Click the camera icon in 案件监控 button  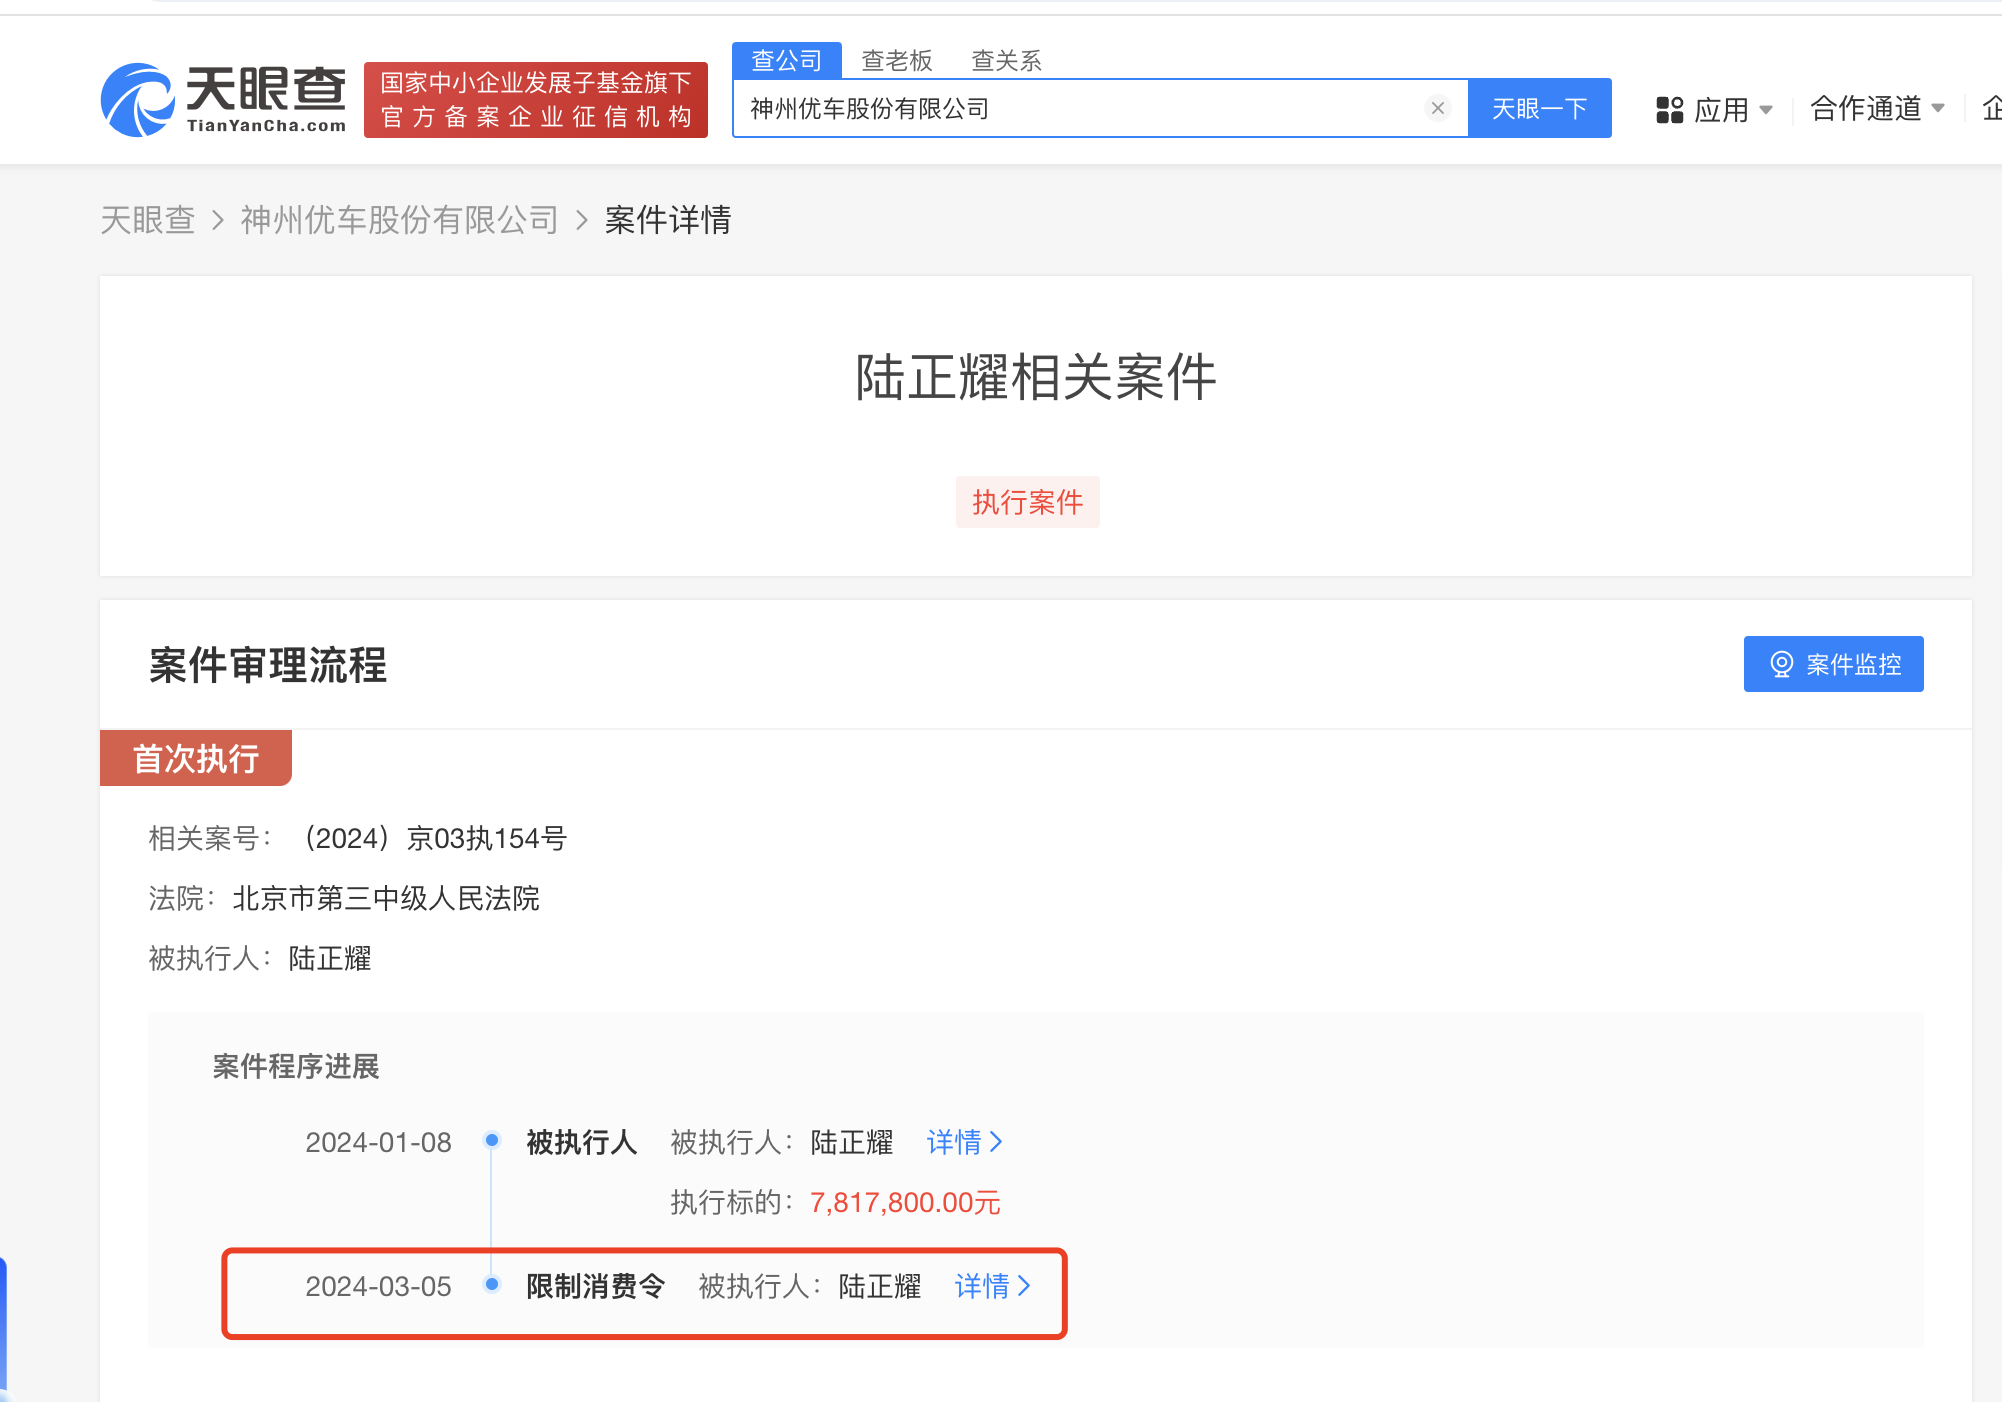(1782, 664)
